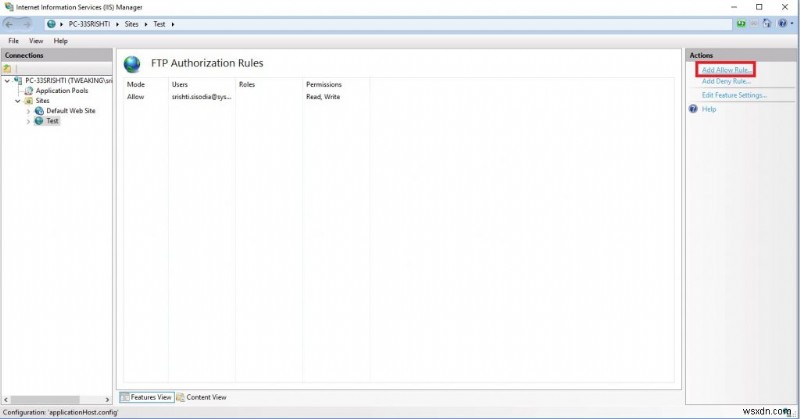This screenshot has width=800, height=419.
Task: Click the Content View tab icon
Action: pos(181,397)
